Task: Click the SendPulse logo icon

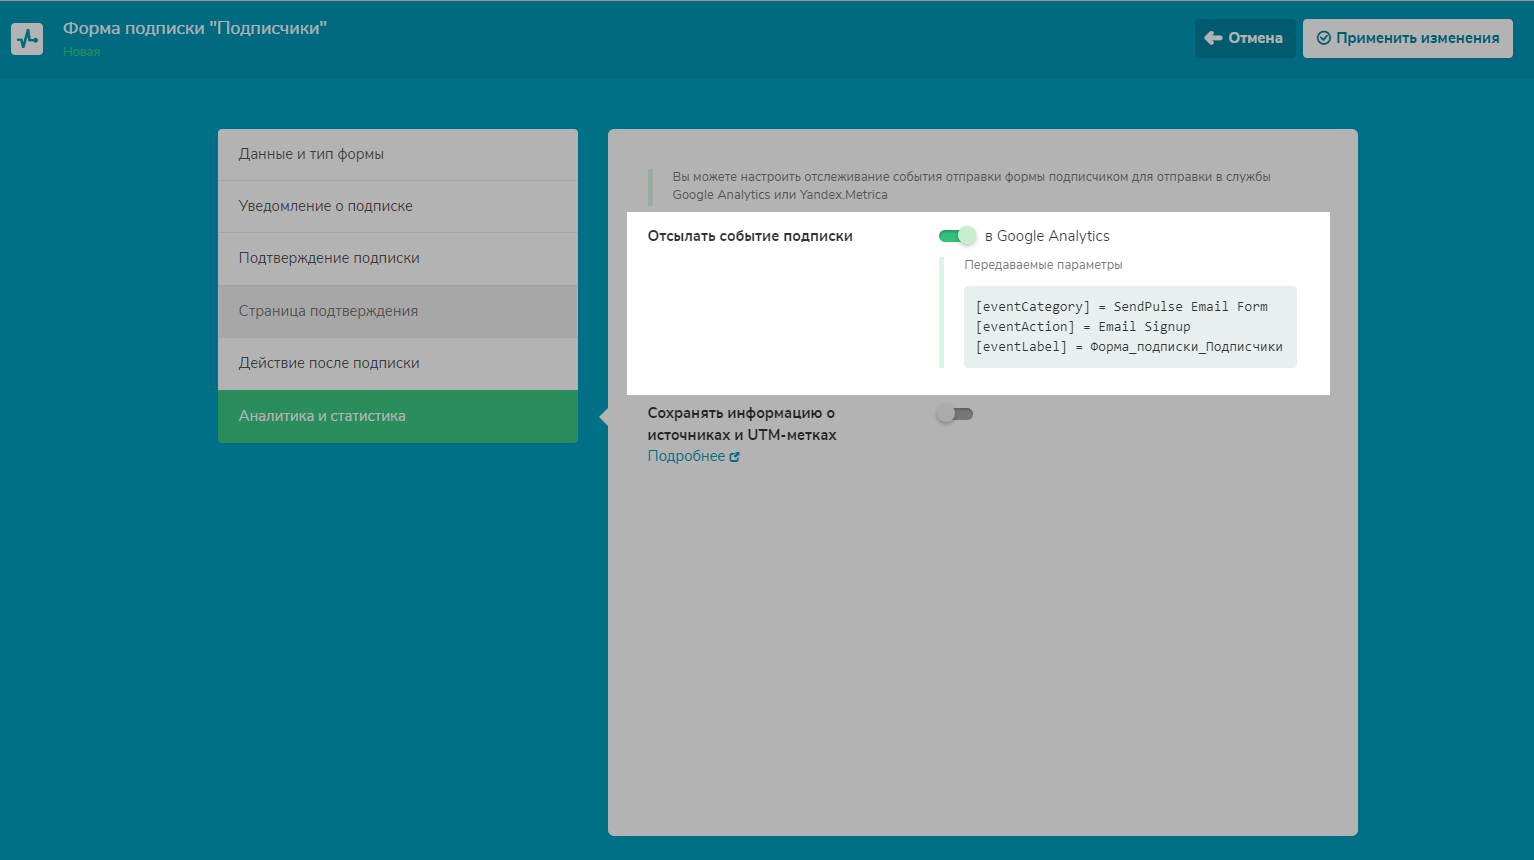Action: (x=27, y=39)
